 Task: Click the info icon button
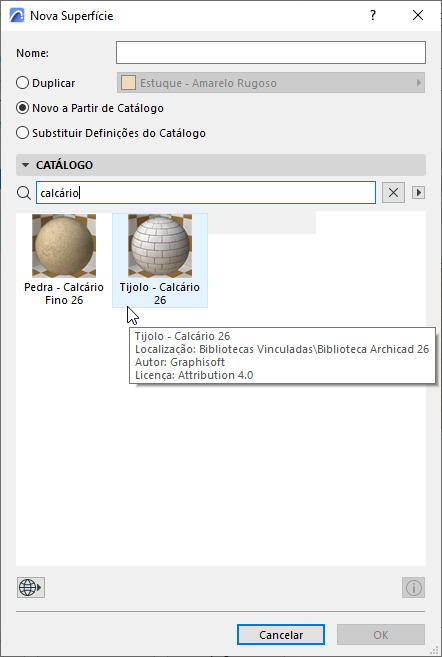[414, 587]
